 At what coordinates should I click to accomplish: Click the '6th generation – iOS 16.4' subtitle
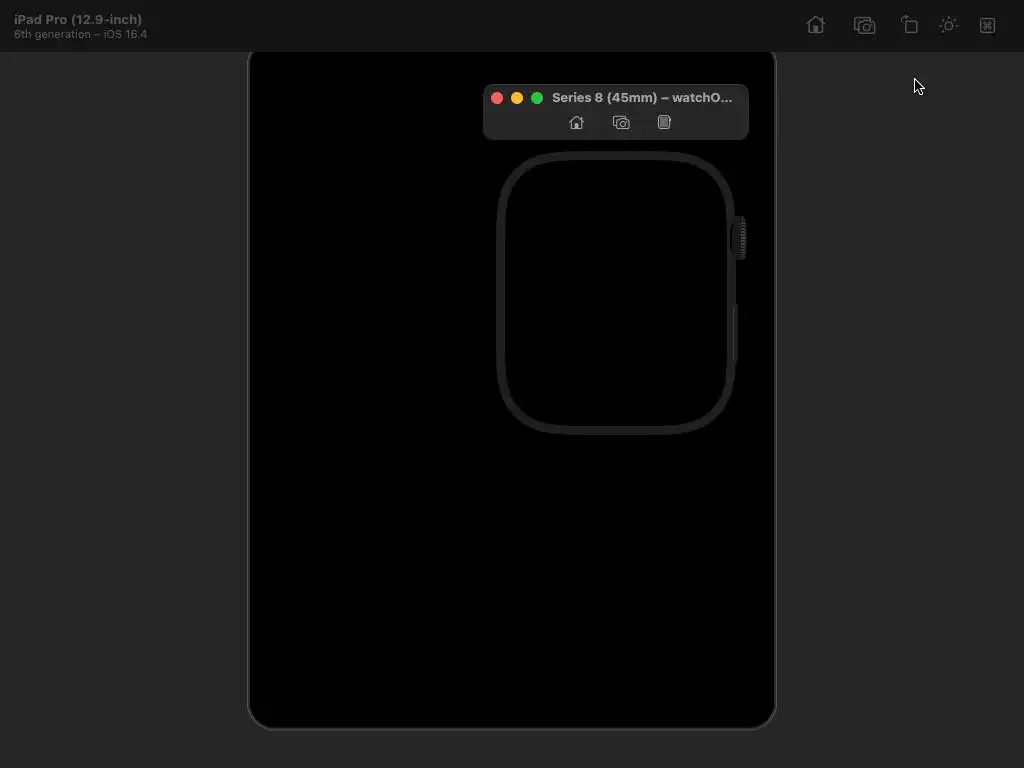point(80,35)
